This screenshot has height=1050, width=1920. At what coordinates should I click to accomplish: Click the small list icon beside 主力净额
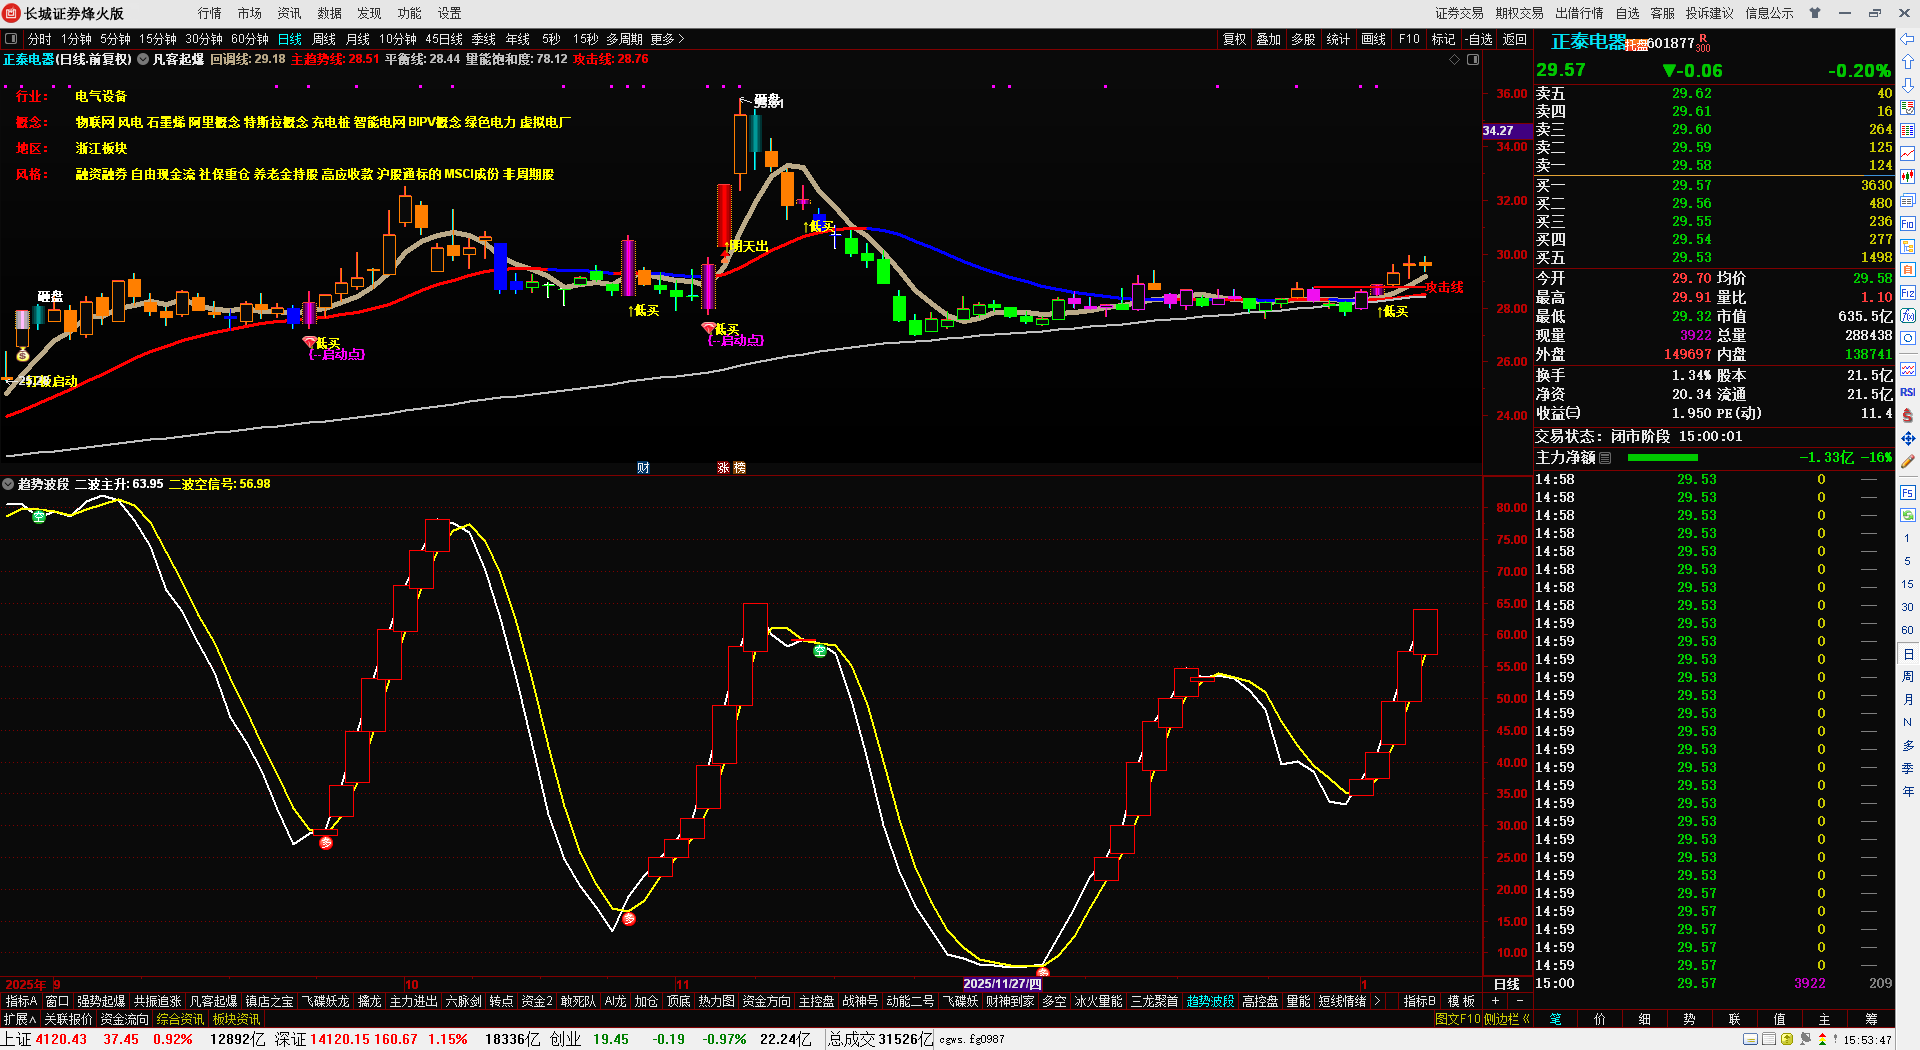(1605, 458)
